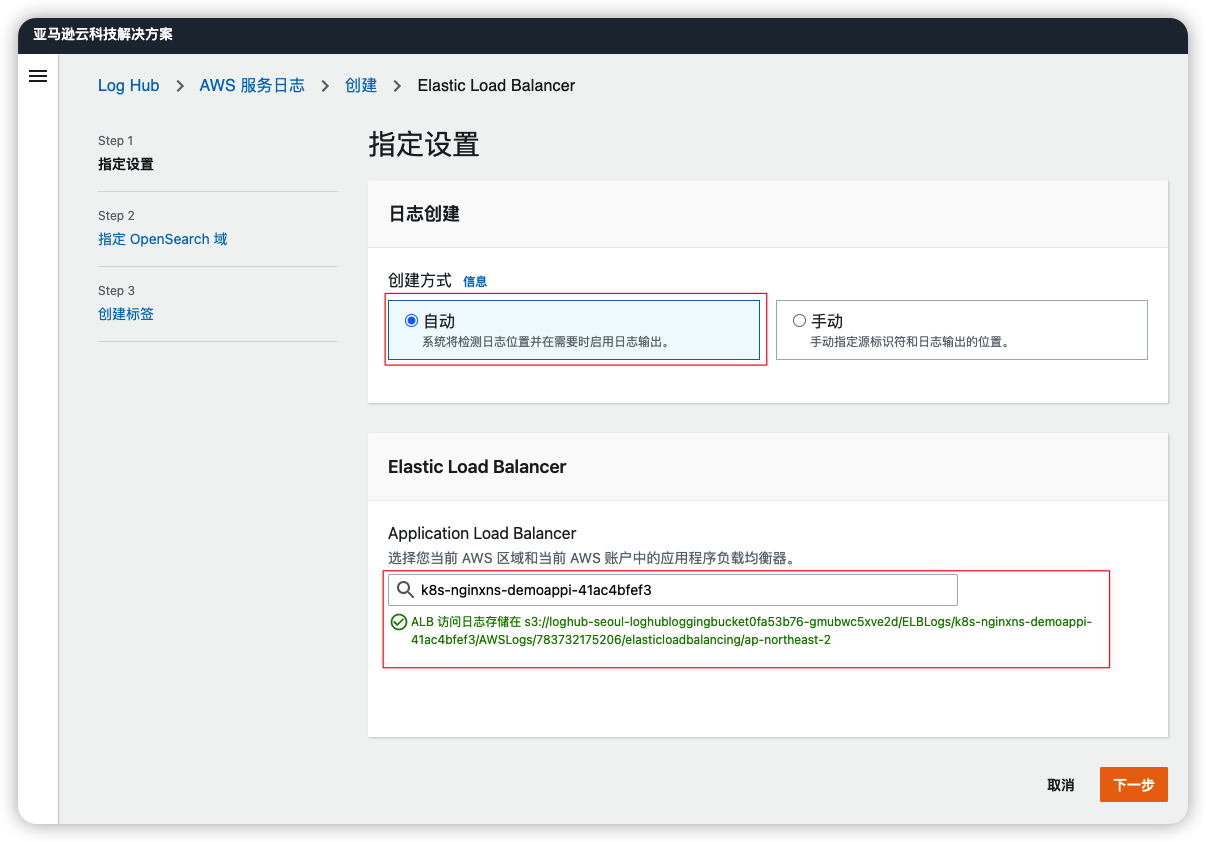Select the 手动 radio option

coord(799,321)
